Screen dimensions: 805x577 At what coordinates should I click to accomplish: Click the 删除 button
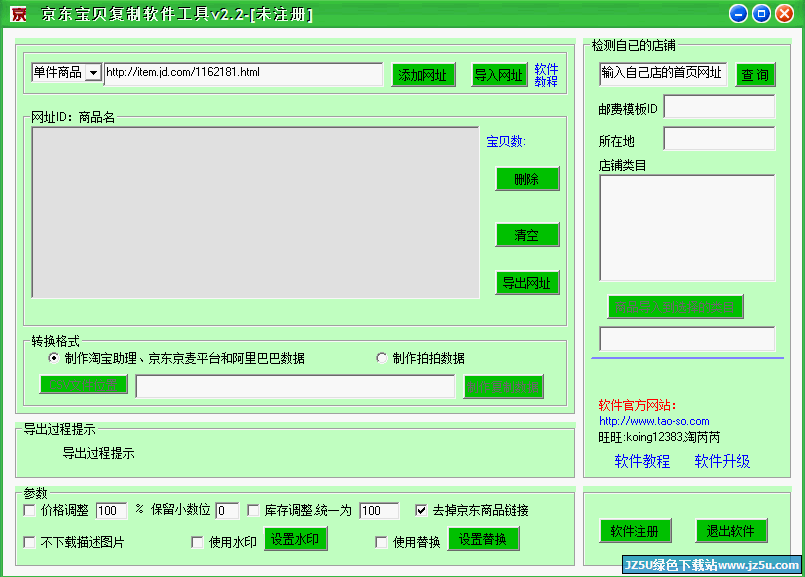coord(527,179)
